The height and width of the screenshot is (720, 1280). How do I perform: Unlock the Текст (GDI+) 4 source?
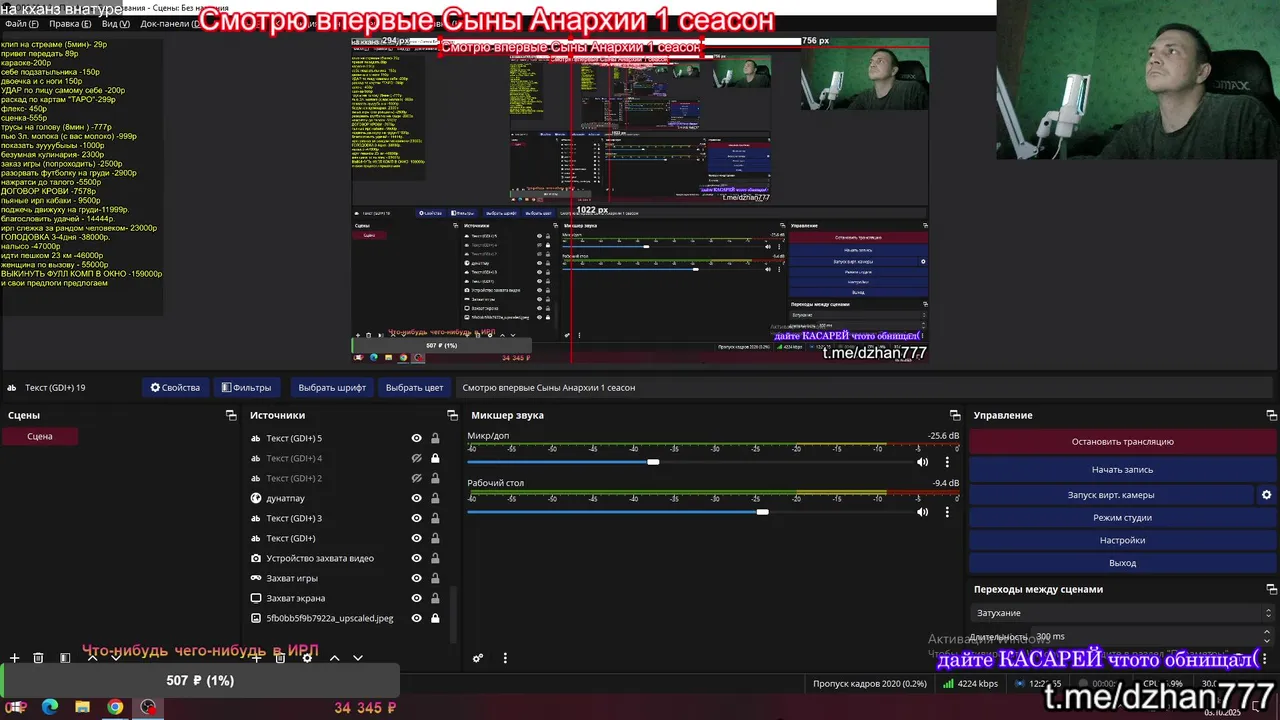pos(435,458)
